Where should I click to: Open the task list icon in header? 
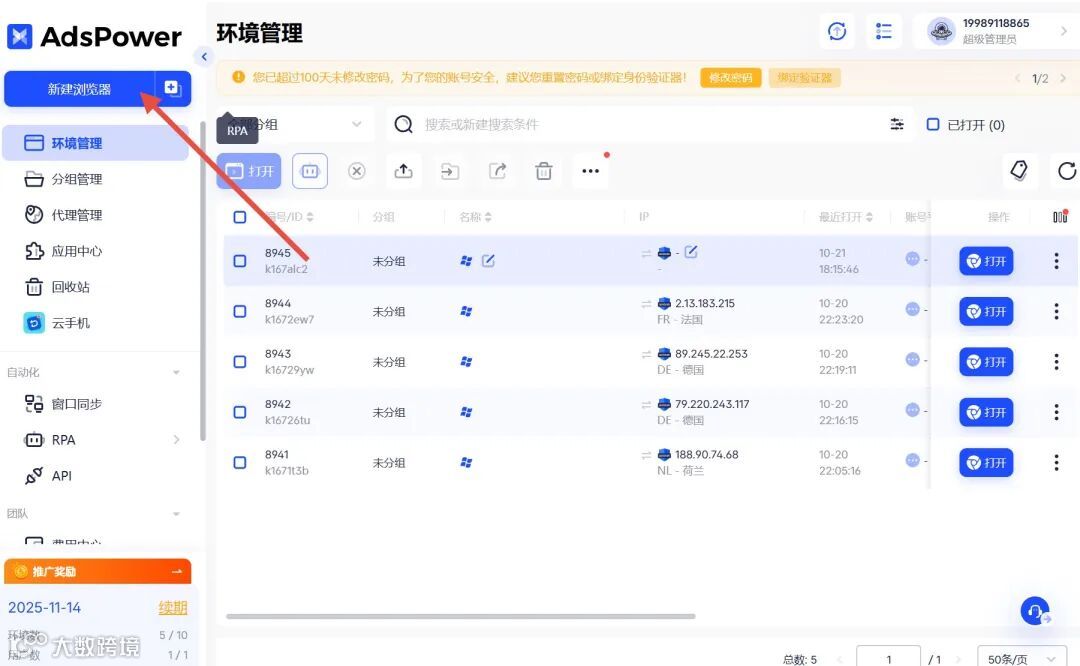click(x=884, y=31)
